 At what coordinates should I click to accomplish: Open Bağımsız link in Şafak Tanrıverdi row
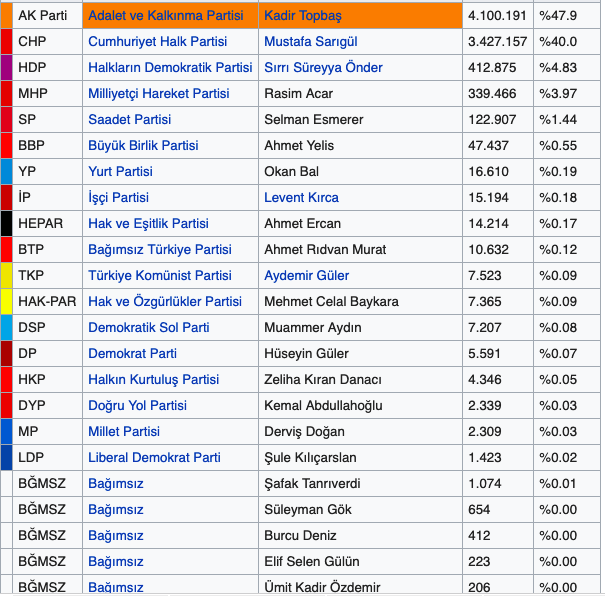point(115,484)
